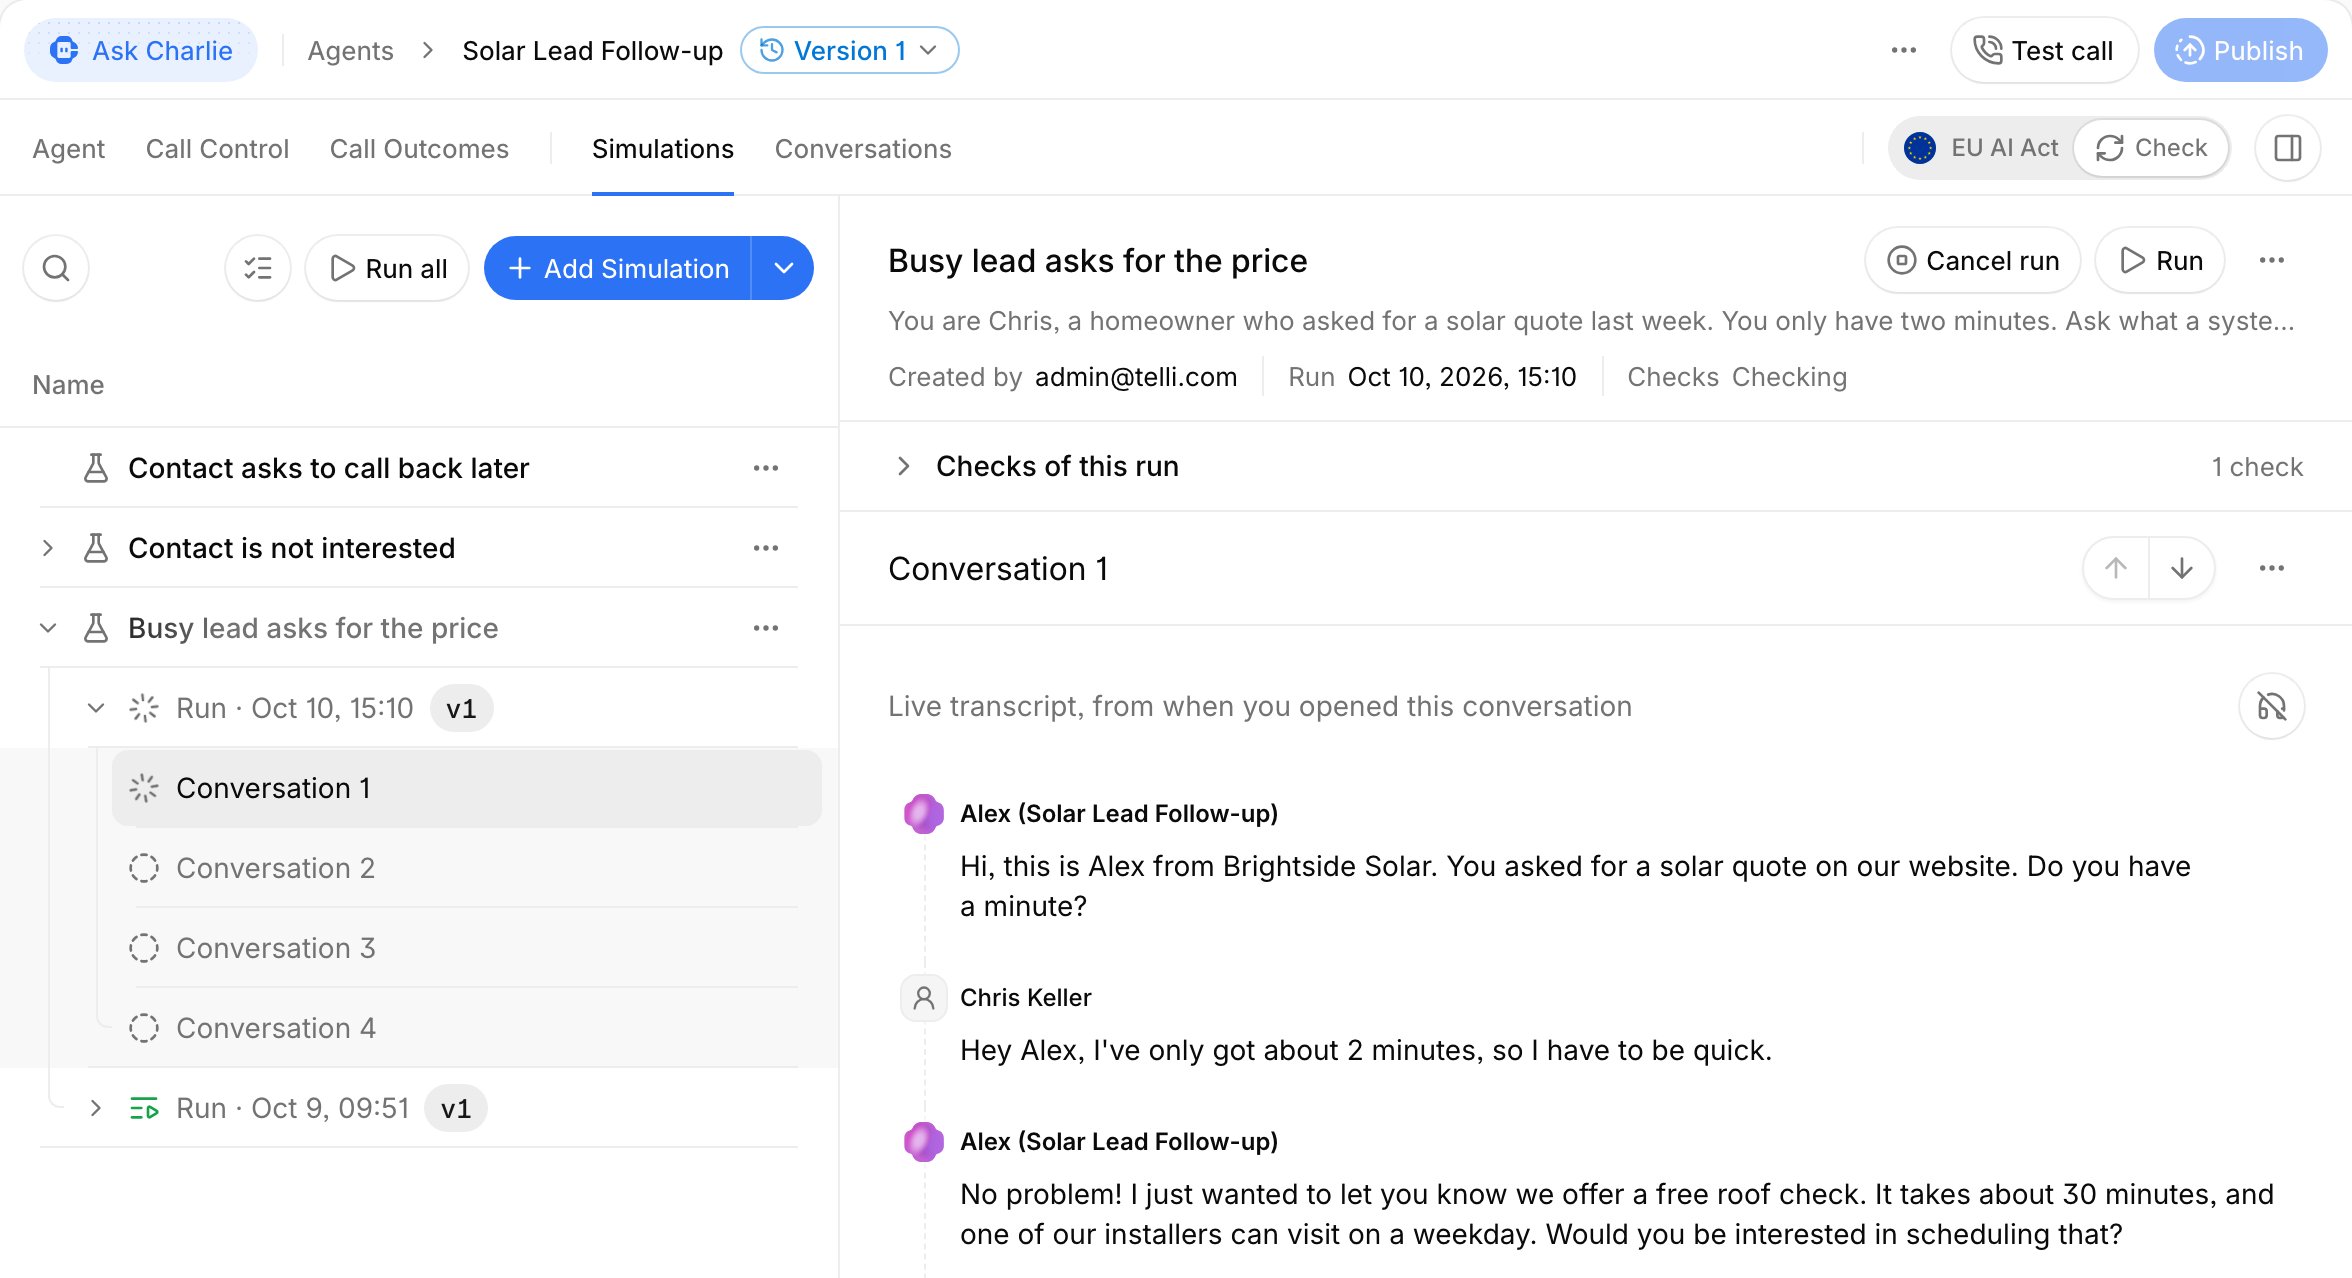This screenshot has width=2352, height=1278.
Task: Click flask icon of 'Contact asks to call back later'
Action: coord(96,468)
